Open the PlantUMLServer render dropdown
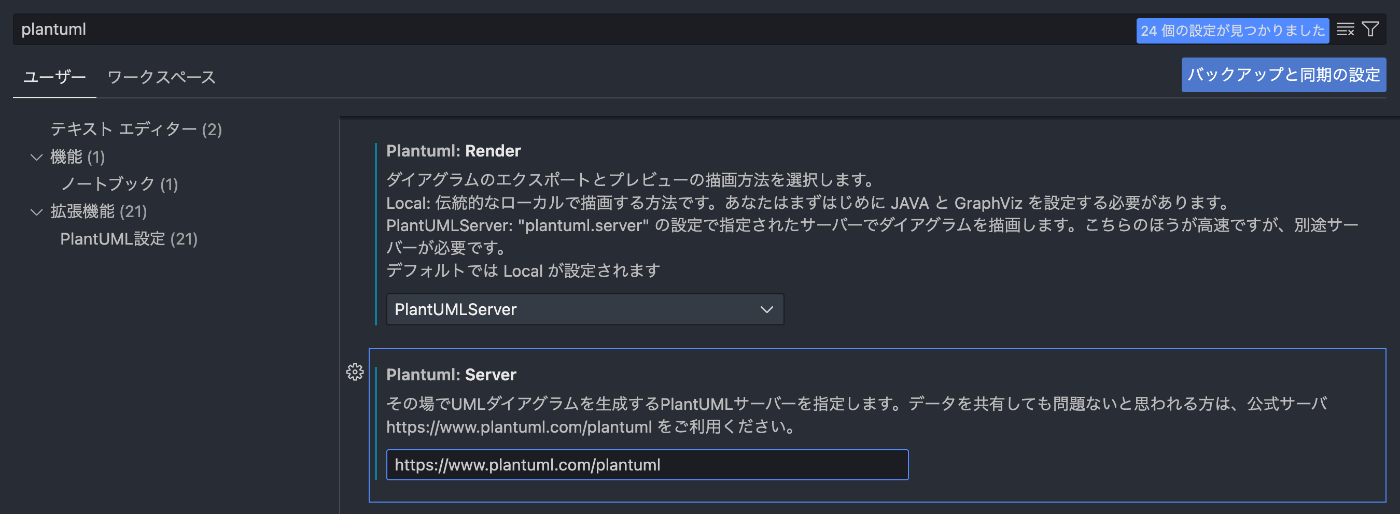This screenshot has width=1400, height=514. tap(585, 309)
